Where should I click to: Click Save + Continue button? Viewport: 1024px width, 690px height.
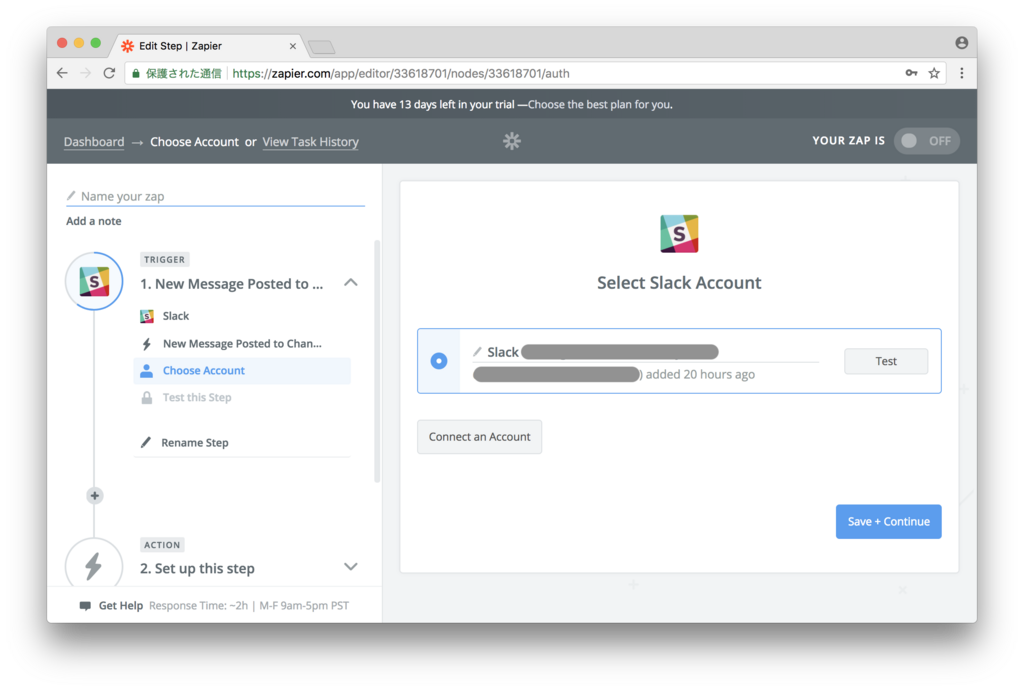[x=888, y=522]
